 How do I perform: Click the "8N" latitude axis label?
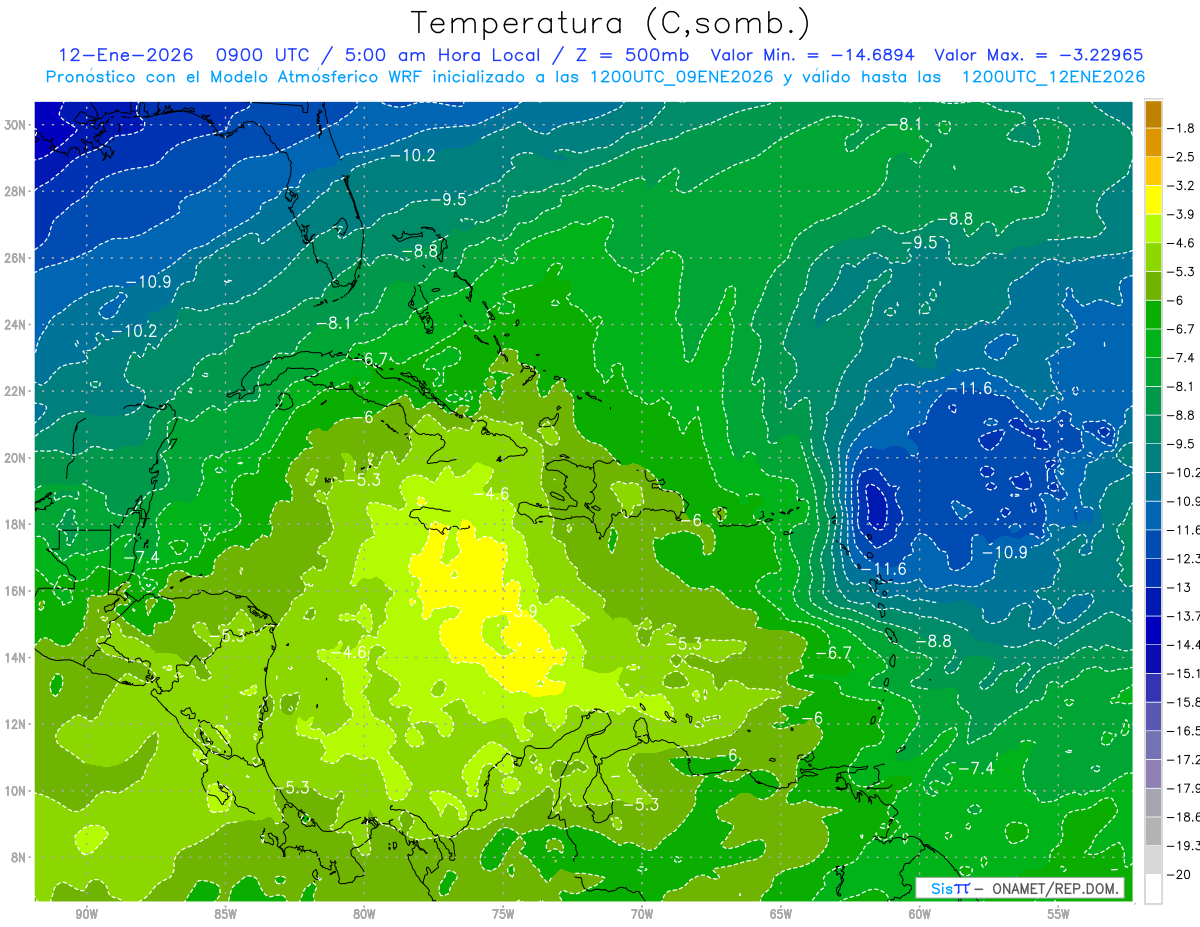(x=19, y=858)
